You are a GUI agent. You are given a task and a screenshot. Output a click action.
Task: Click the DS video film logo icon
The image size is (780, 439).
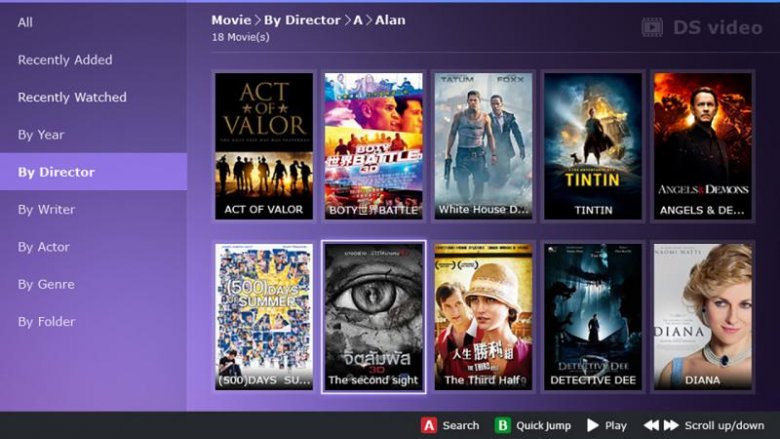652,27
